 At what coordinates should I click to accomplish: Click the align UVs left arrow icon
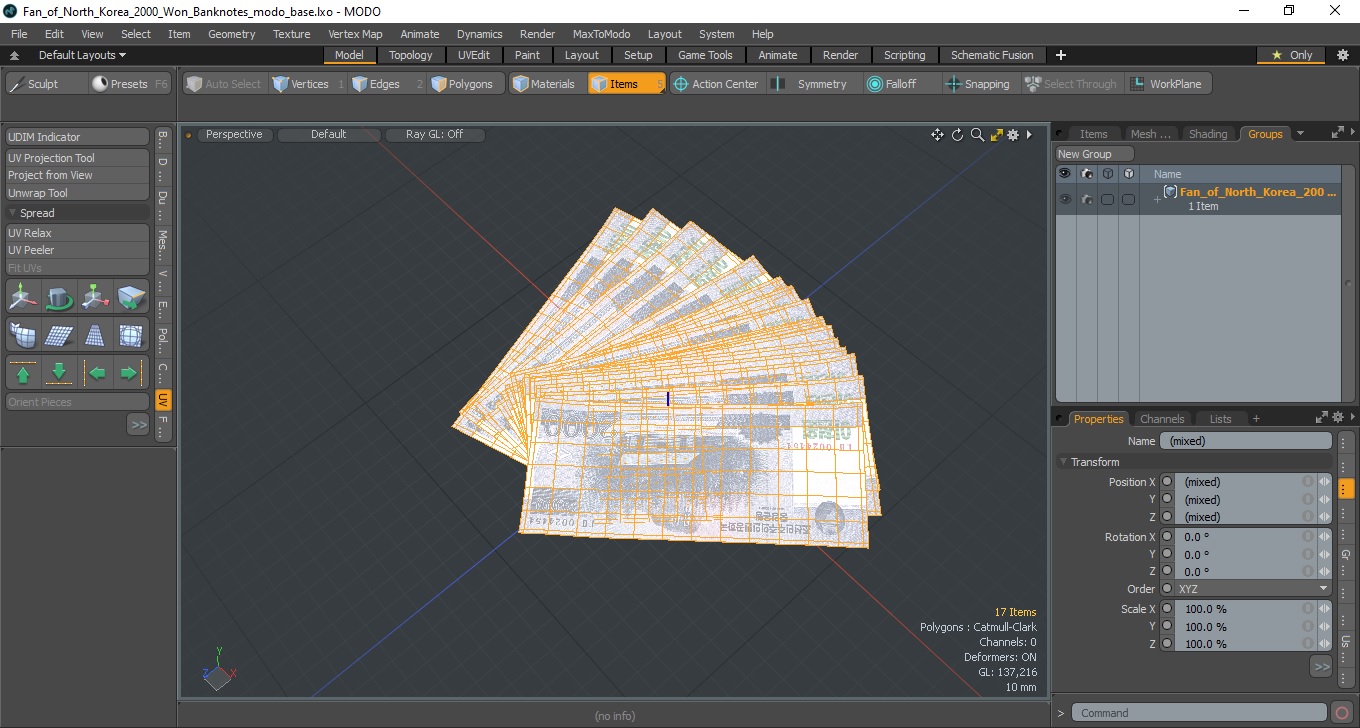[x=96, y=373]
